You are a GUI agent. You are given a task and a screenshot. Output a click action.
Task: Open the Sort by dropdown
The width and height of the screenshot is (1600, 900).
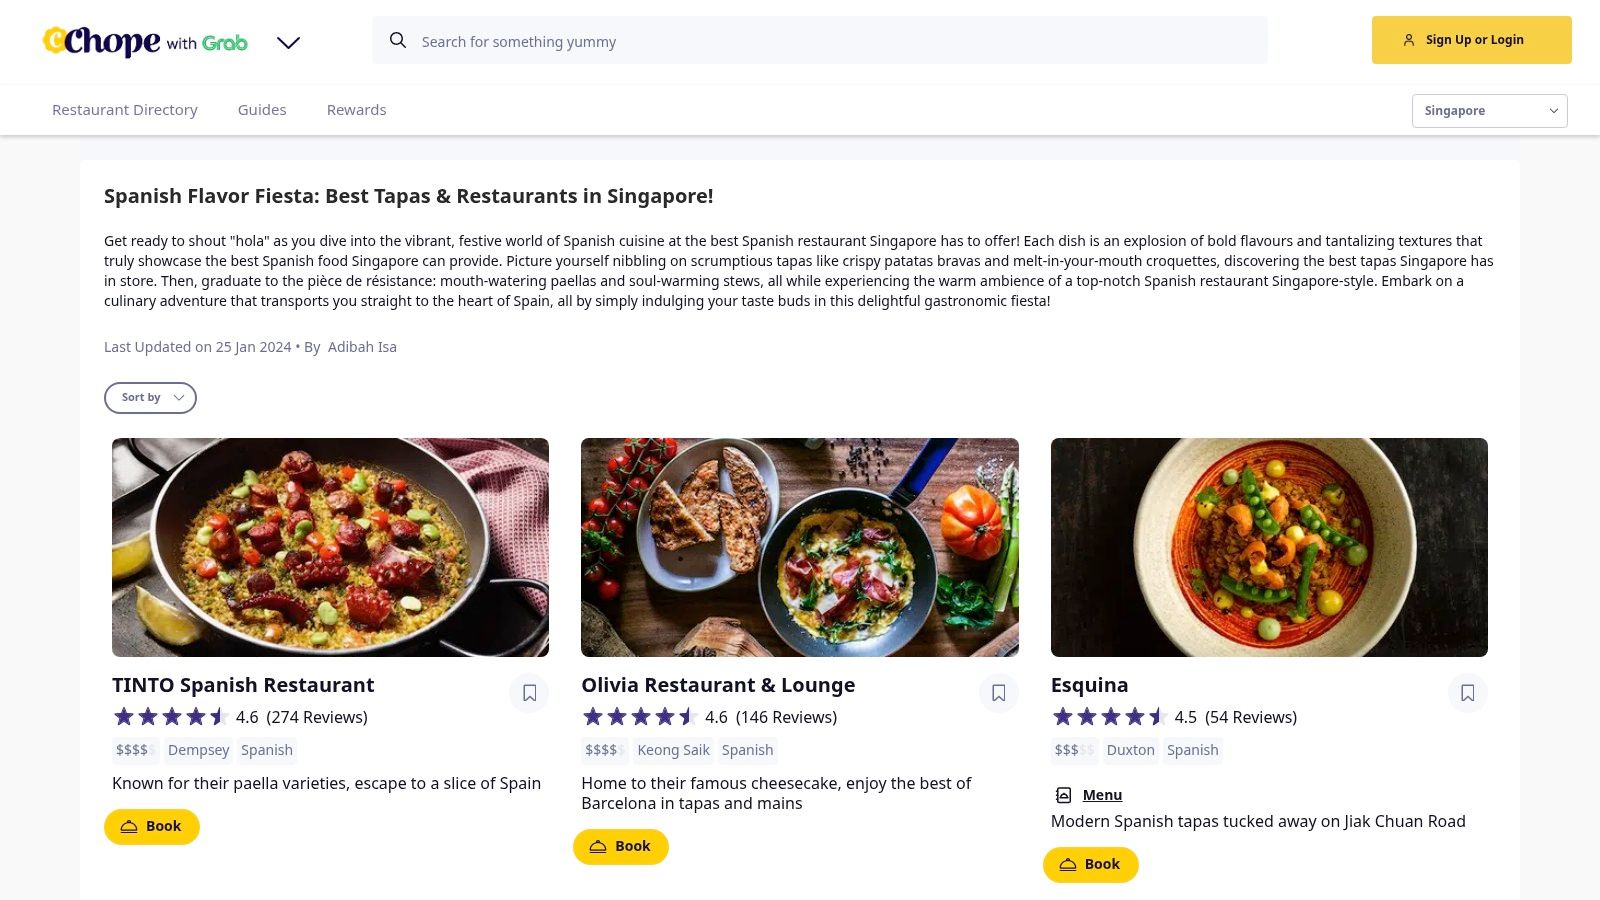point(150,398)
